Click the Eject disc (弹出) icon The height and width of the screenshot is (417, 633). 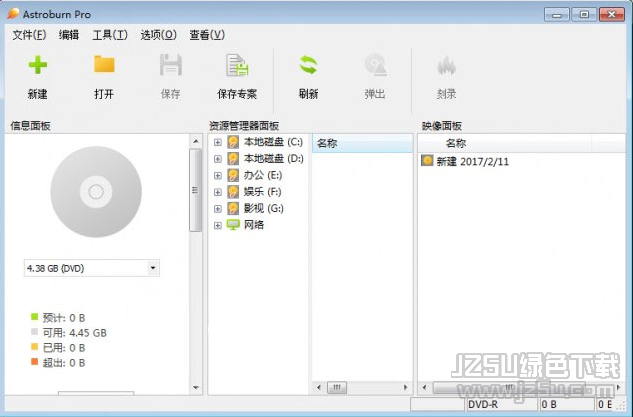[x=375, y=65]
